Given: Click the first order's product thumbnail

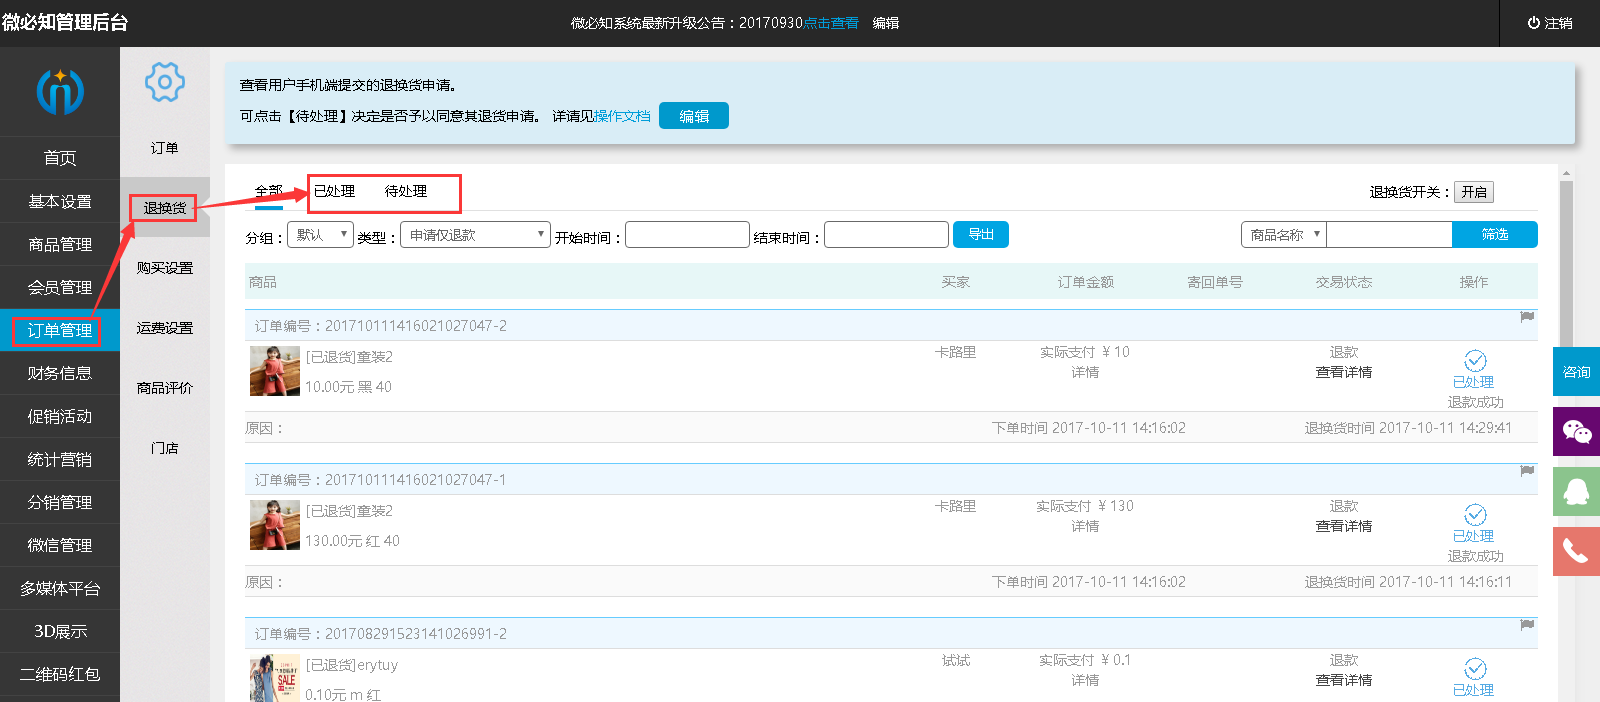Looking at the screenshot, I should [x=275, y=371].
